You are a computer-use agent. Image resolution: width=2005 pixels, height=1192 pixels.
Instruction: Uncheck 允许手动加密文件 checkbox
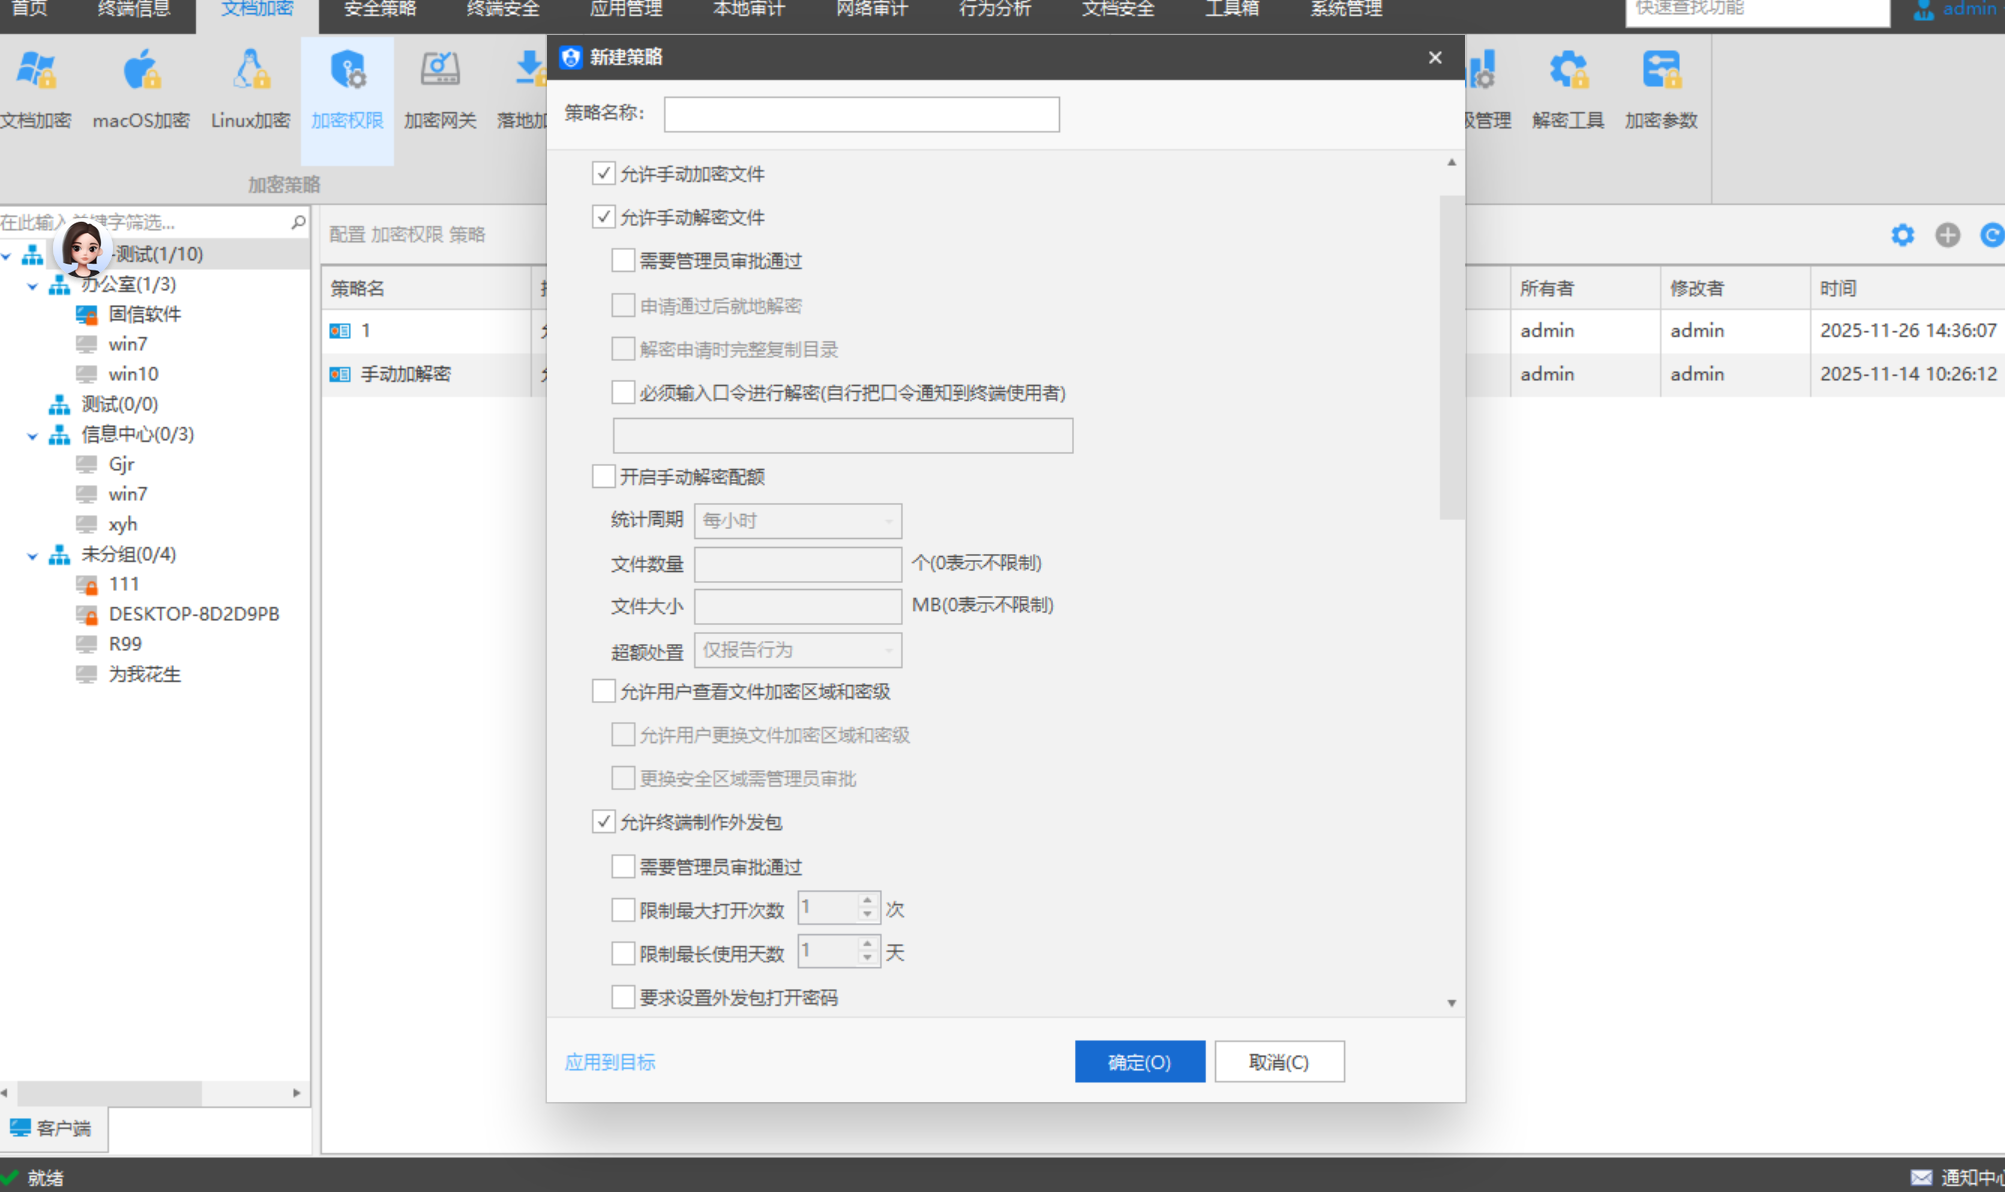pos(603,174)
